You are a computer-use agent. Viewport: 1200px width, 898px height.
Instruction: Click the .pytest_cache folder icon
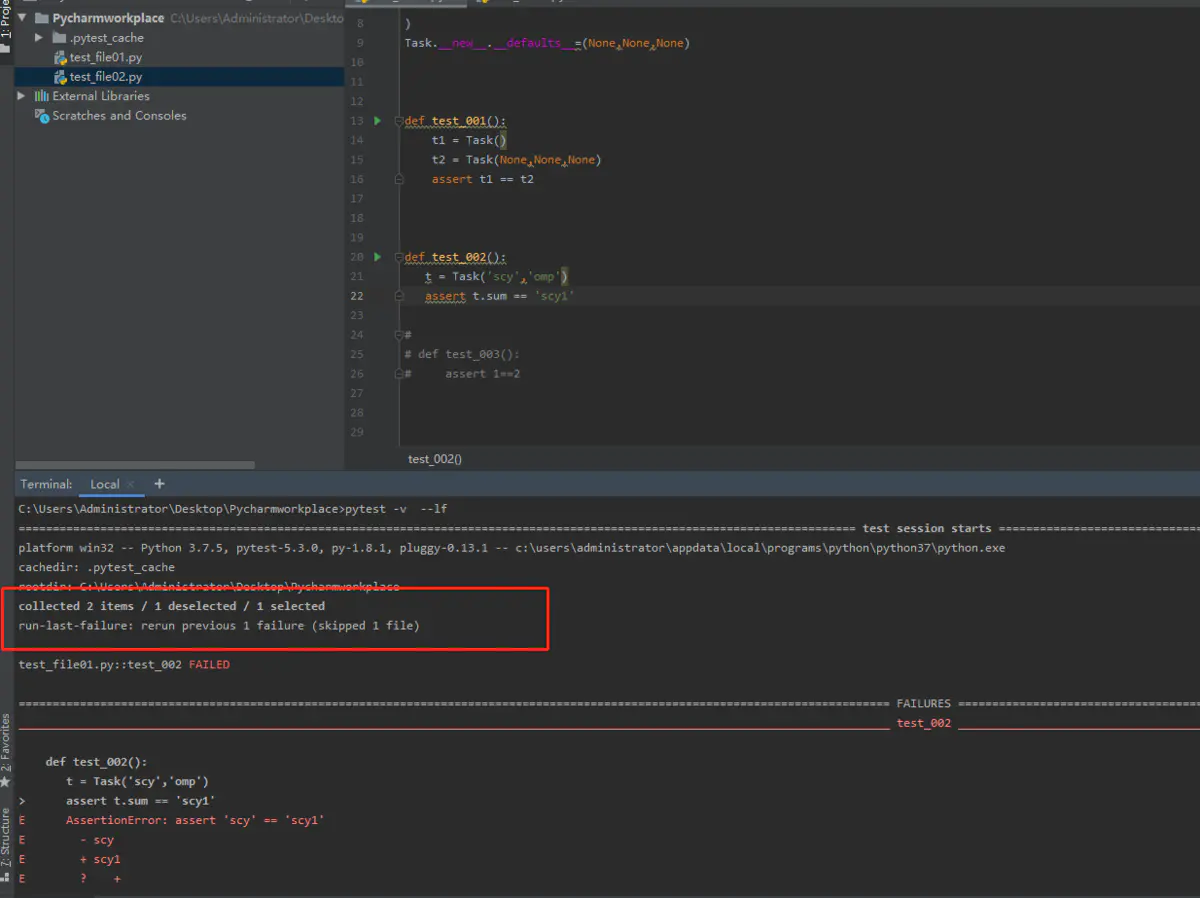click(x=59, y=38)
